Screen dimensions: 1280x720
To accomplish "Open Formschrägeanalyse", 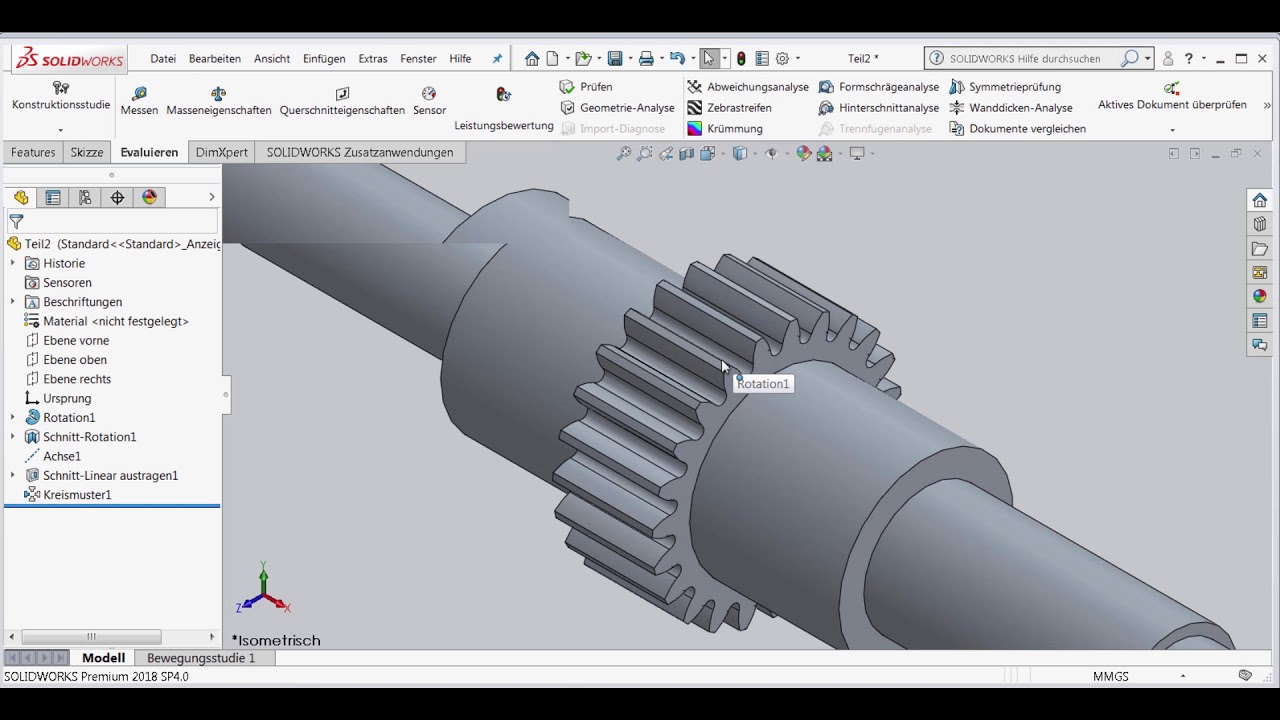I will (x=879, y=87).
